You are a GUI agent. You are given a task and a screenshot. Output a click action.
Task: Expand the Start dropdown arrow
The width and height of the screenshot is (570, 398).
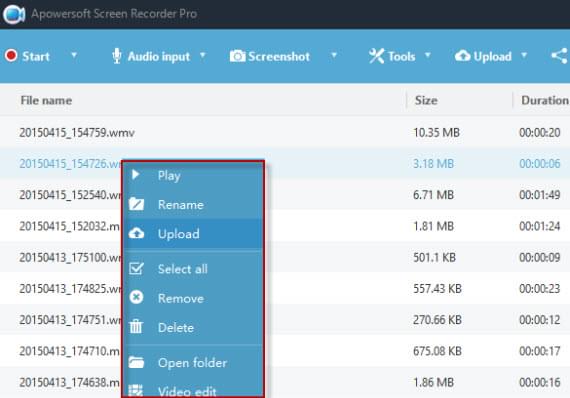point(74,55)
